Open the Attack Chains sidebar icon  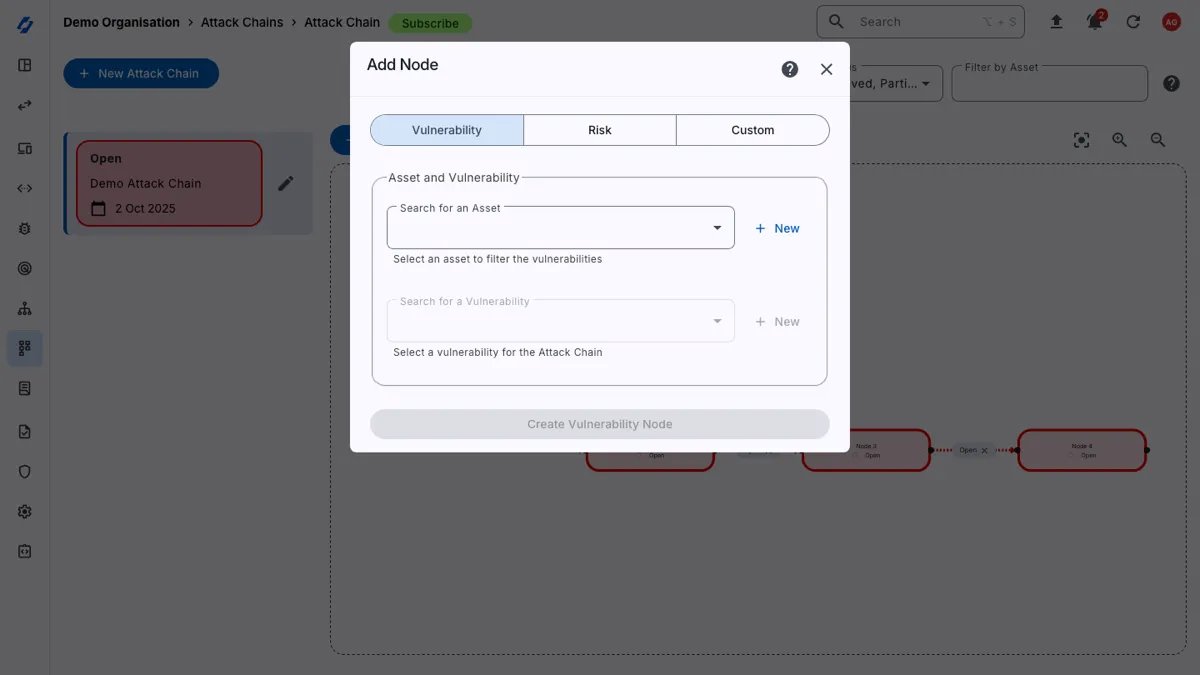pyautogui.click(x=24, y=348)
